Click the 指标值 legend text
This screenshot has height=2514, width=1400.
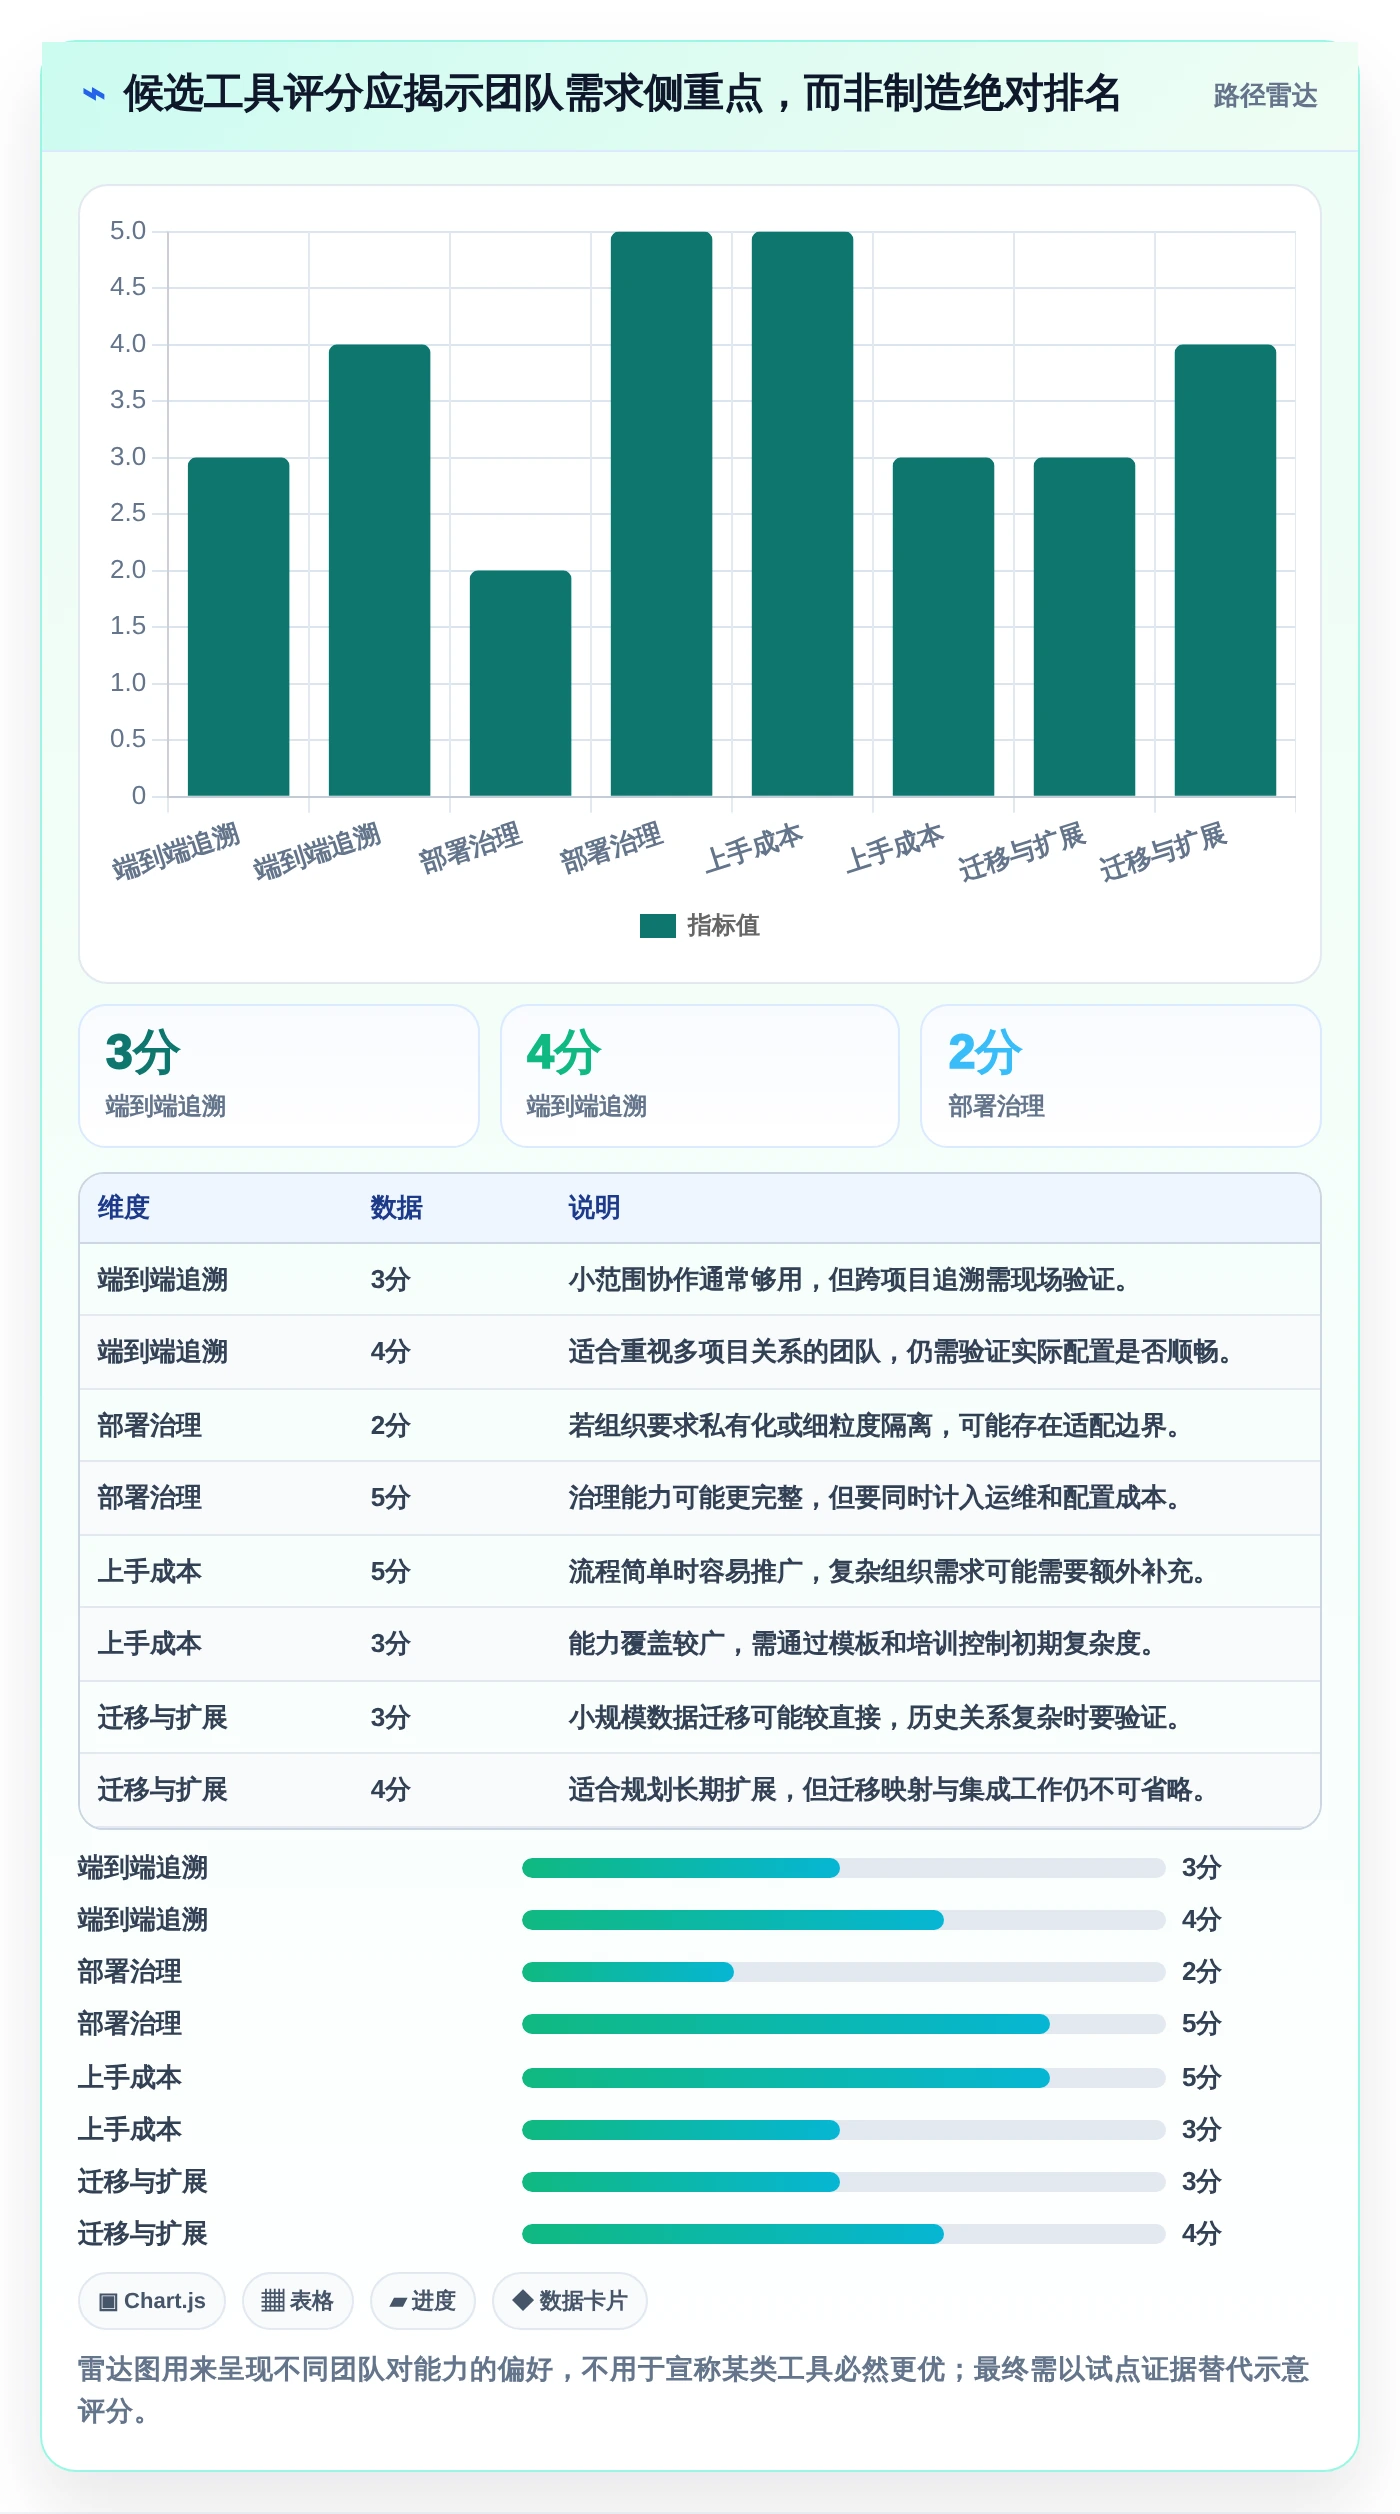(724, 926)
